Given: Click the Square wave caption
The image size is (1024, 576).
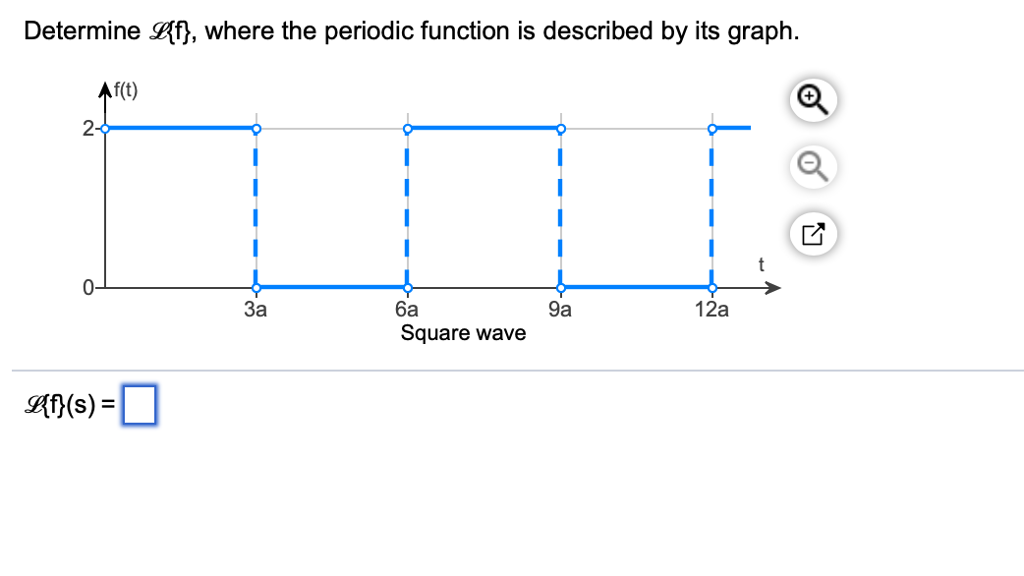Looking at the screenshot, I should point(462,333).
